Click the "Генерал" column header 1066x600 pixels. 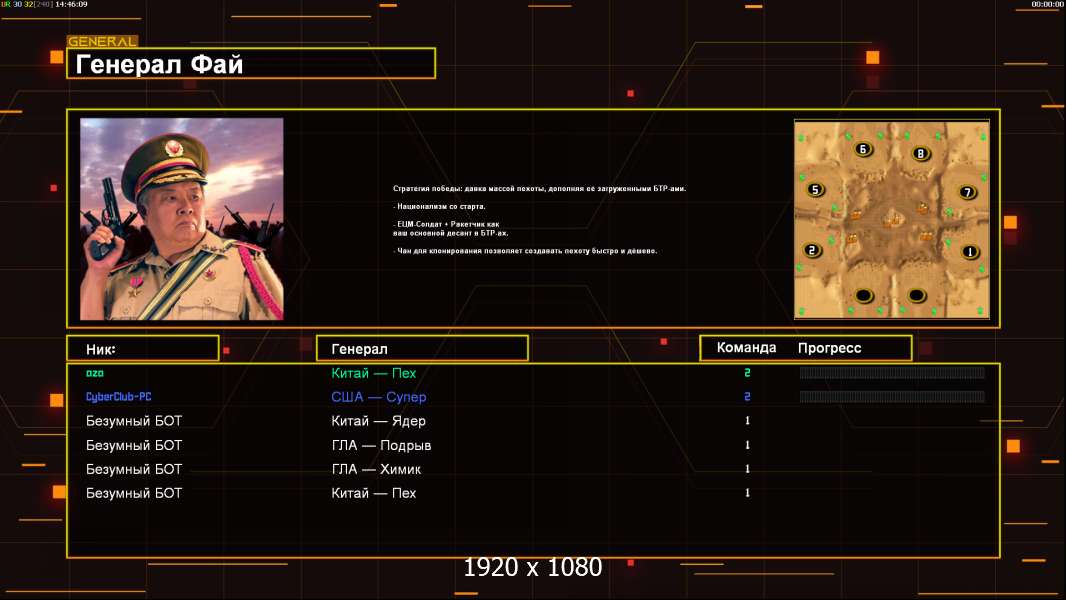(x=422, y=349)
